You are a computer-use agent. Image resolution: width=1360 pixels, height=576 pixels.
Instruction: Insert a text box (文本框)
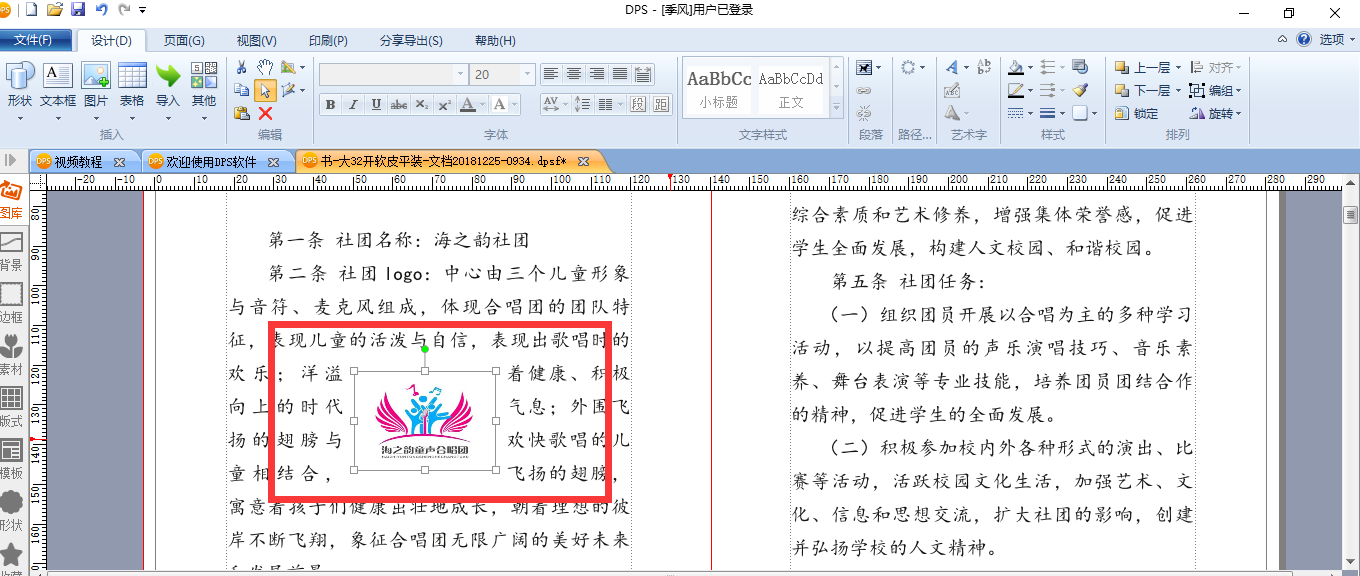[x=58, y=85]
